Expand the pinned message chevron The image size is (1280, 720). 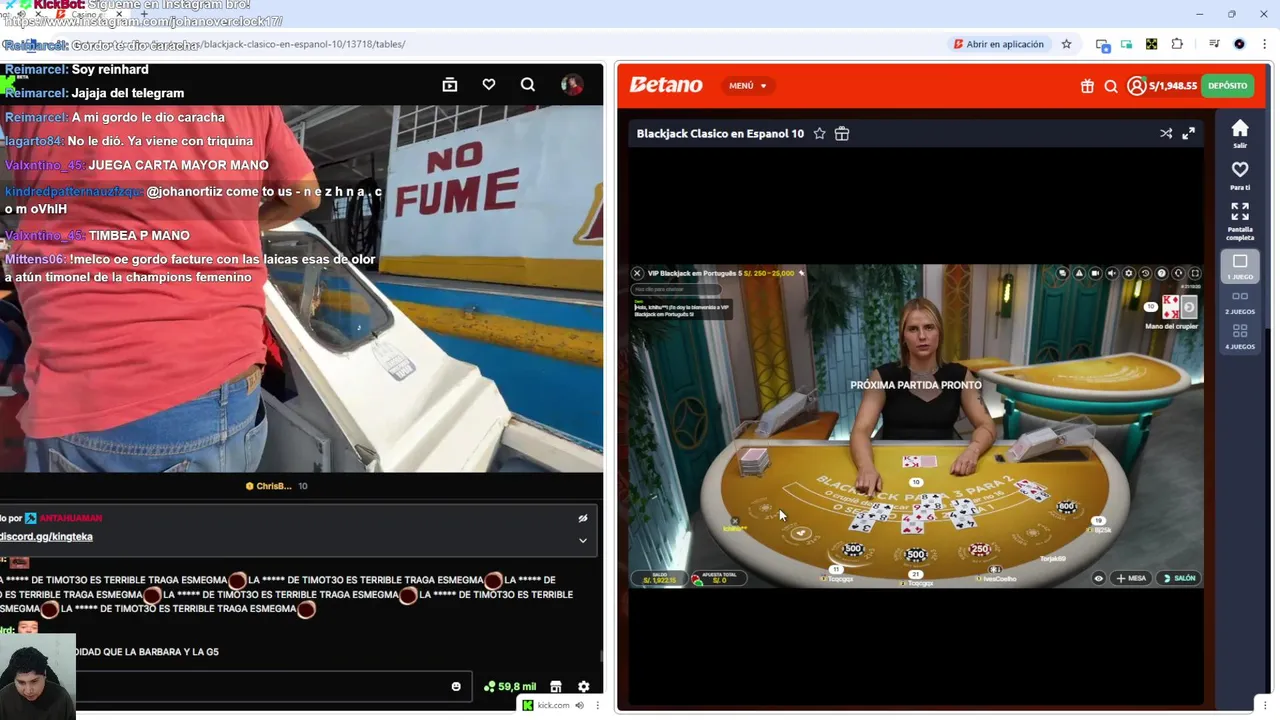coord(583,541)
